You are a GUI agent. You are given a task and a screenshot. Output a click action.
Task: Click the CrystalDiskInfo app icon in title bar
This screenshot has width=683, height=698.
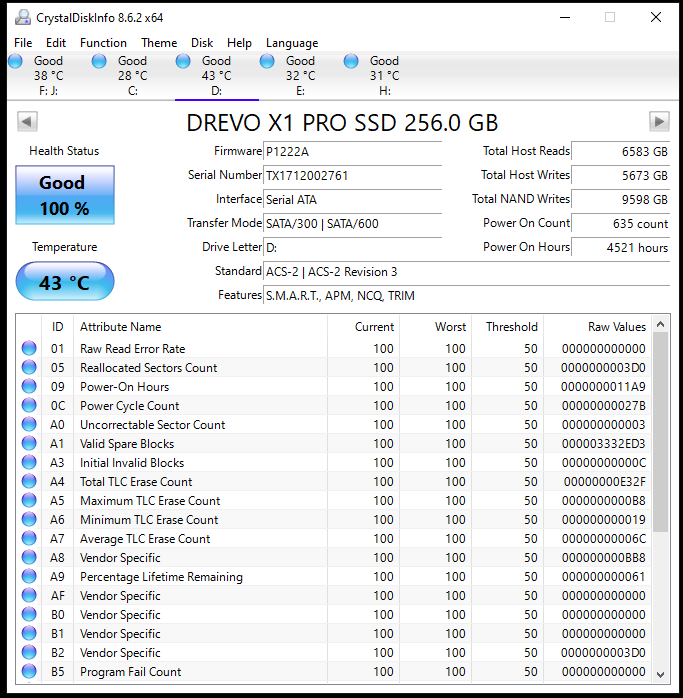point(23,17)
